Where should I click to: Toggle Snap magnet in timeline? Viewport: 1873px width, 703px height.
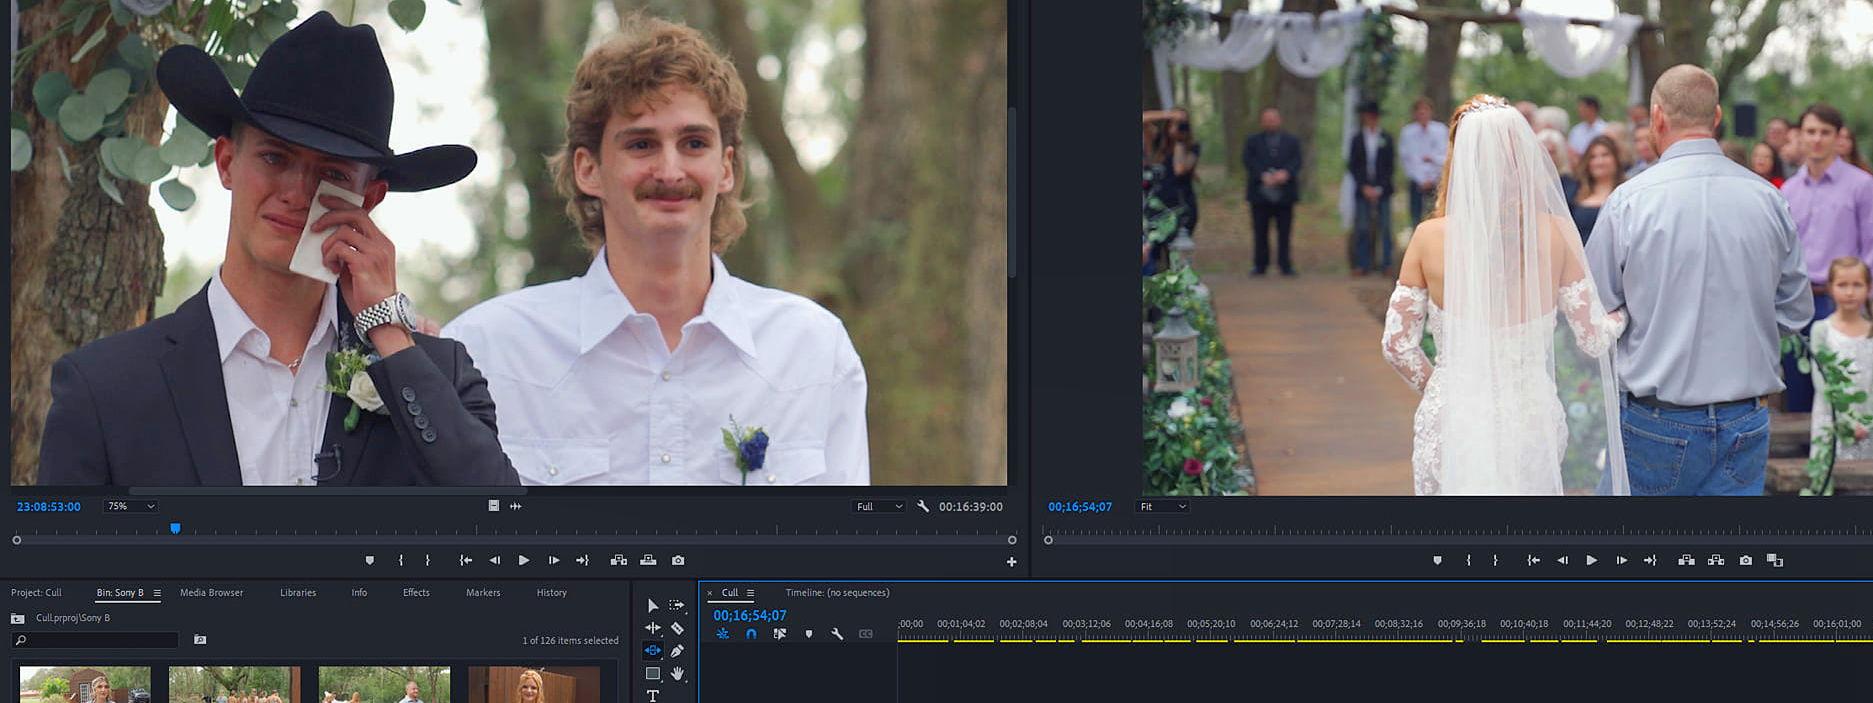click(x=751, y=634)
